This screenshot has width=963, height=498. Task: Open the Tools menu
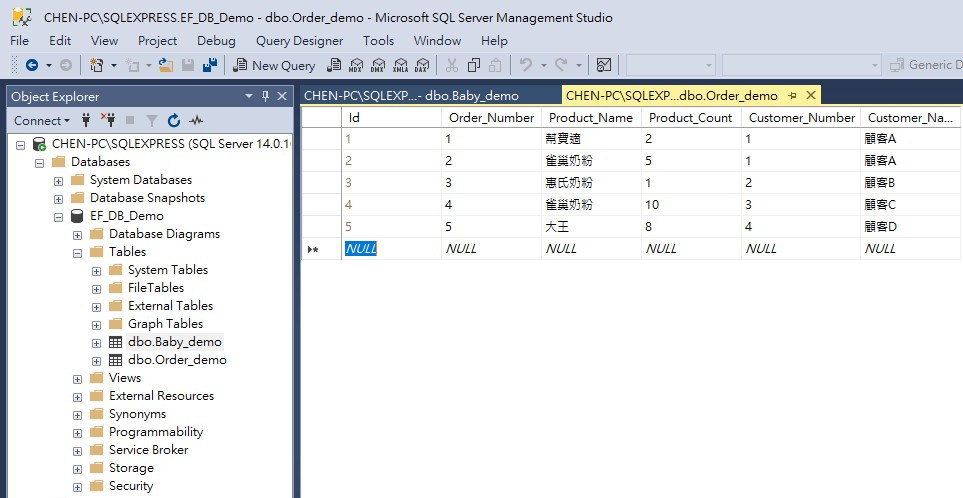tap(378, 41)
